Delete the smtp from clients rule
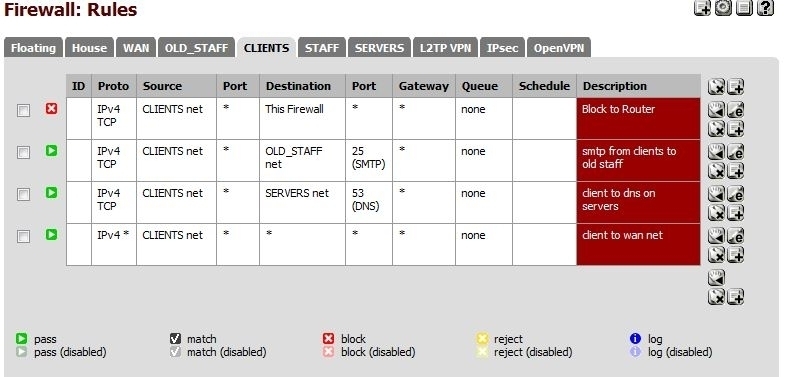 point(716,171)
